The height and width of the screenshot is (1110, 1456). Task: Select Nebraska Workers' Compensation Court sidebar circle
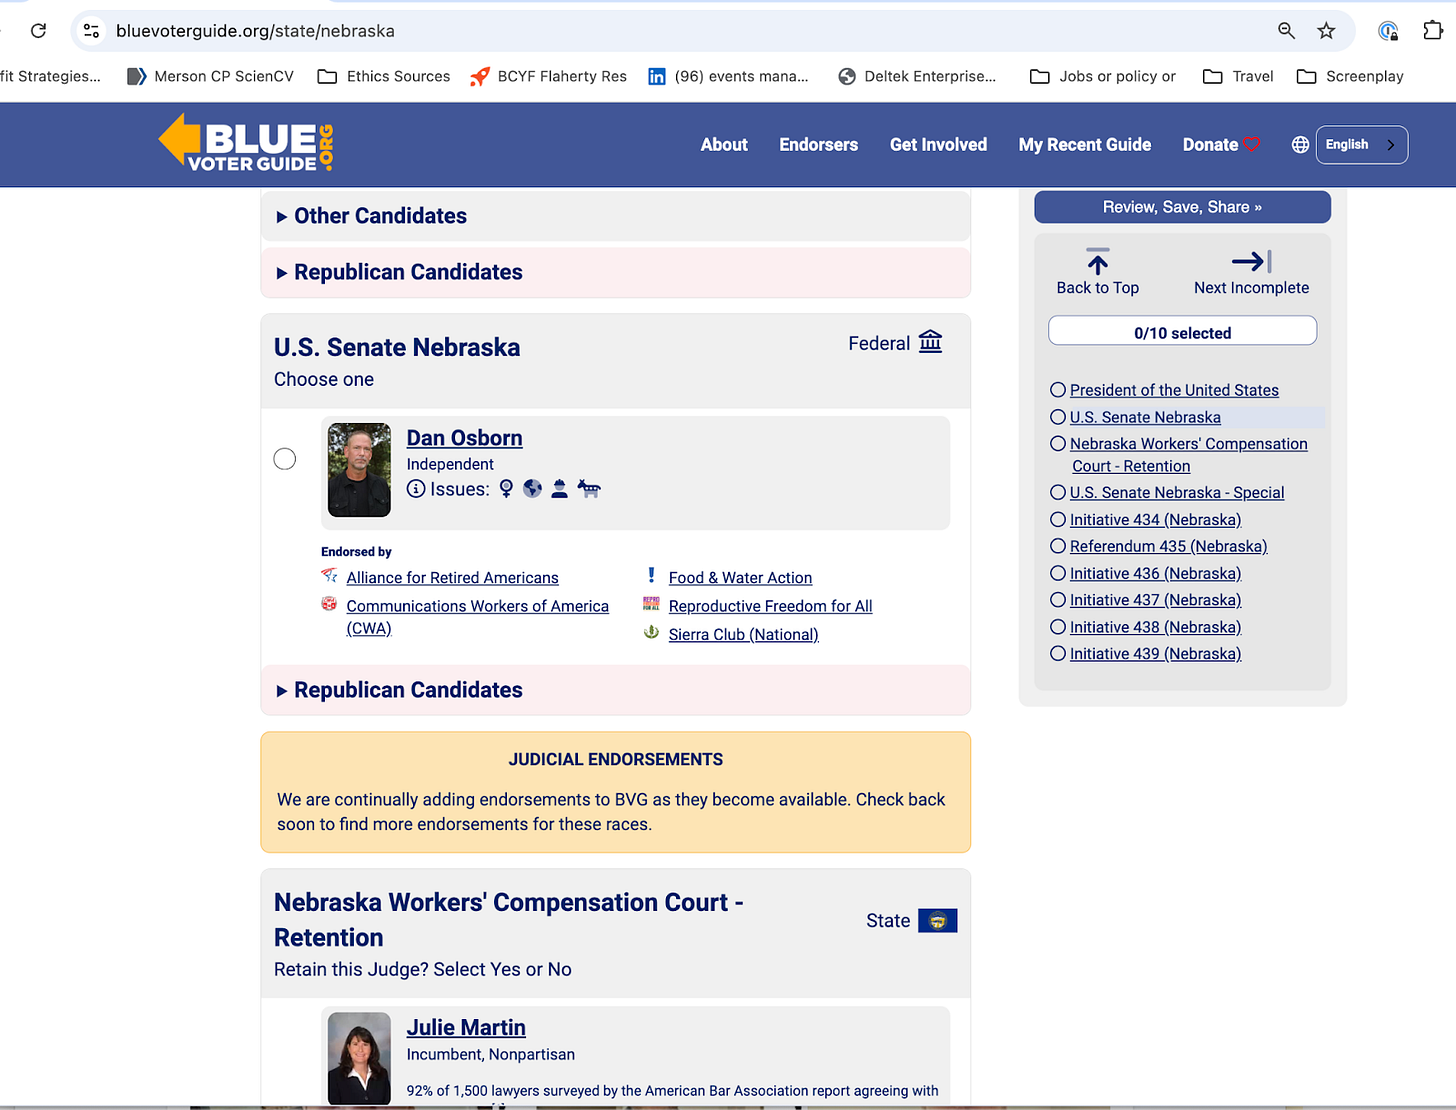1058,444
